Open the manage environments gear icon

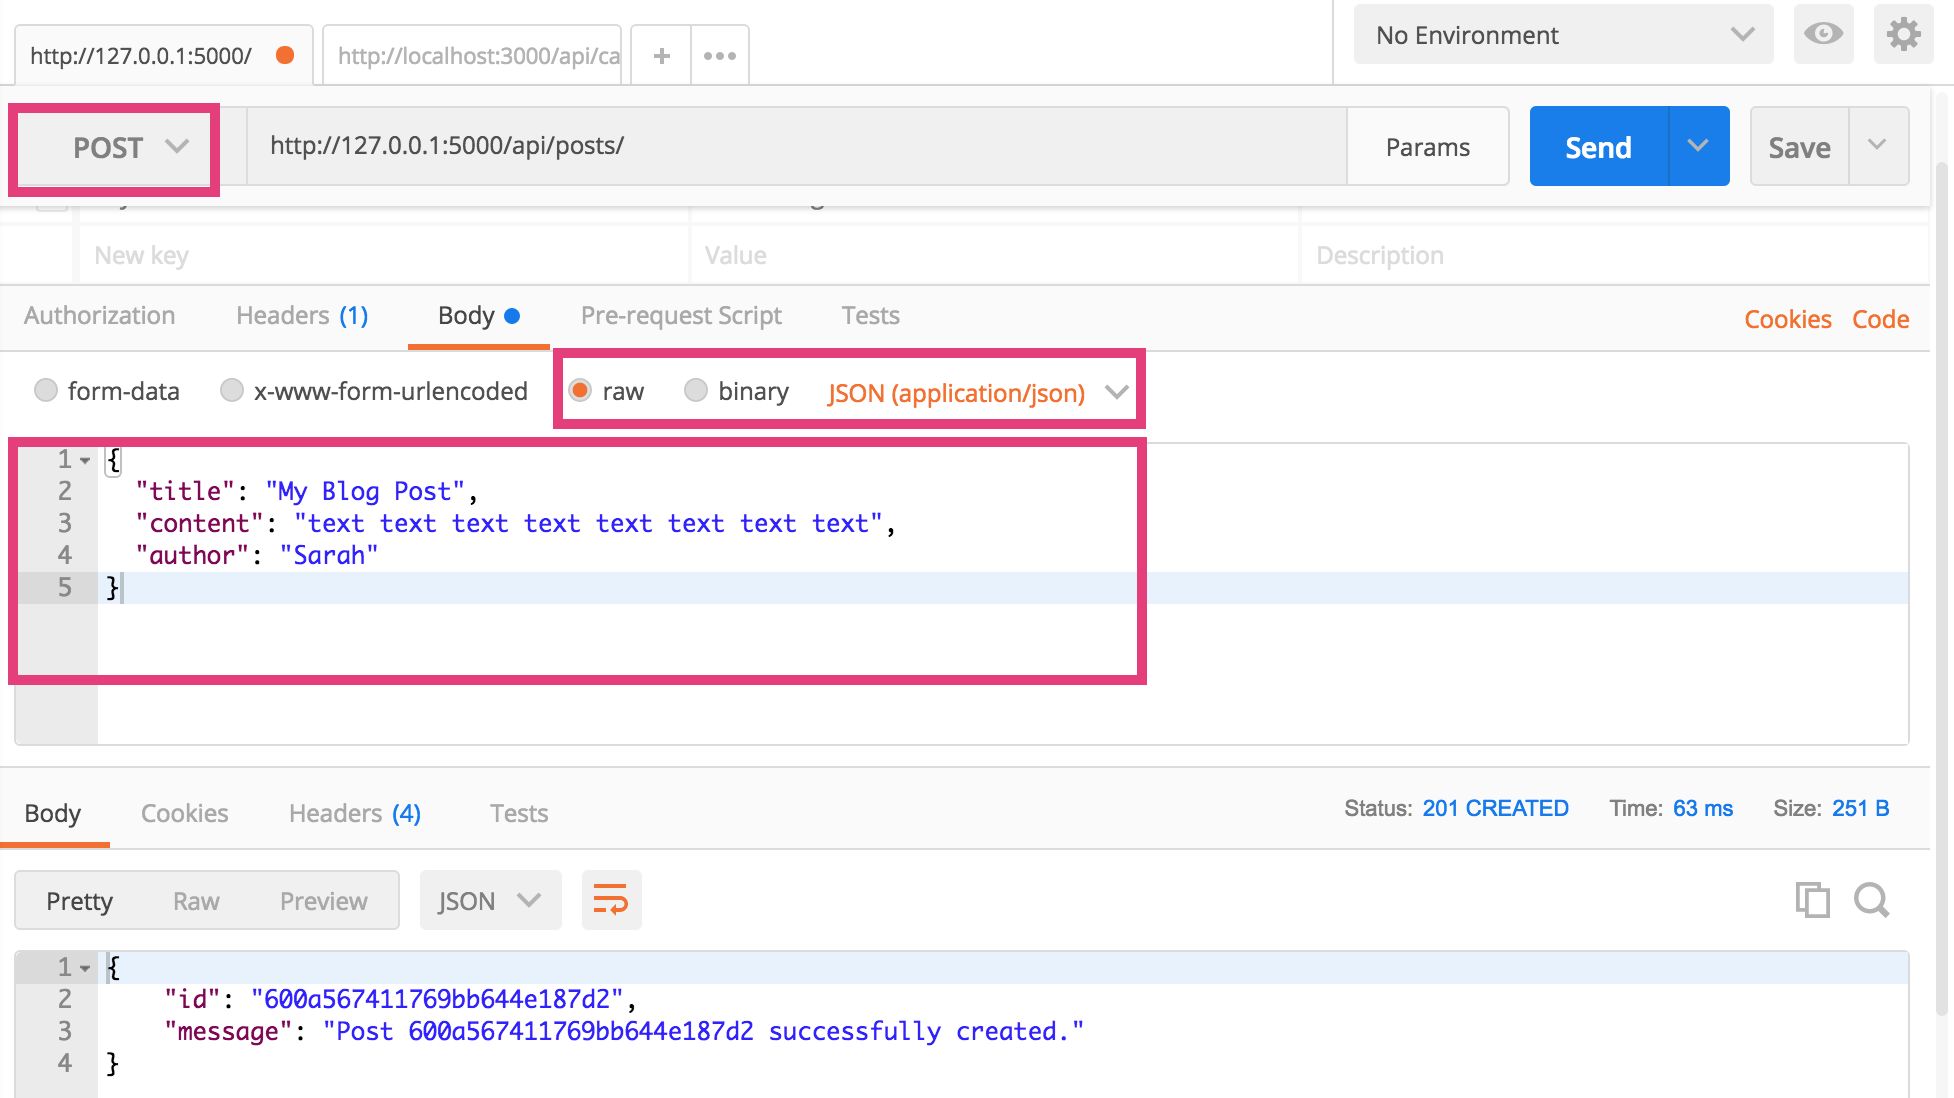(1903, 35)
